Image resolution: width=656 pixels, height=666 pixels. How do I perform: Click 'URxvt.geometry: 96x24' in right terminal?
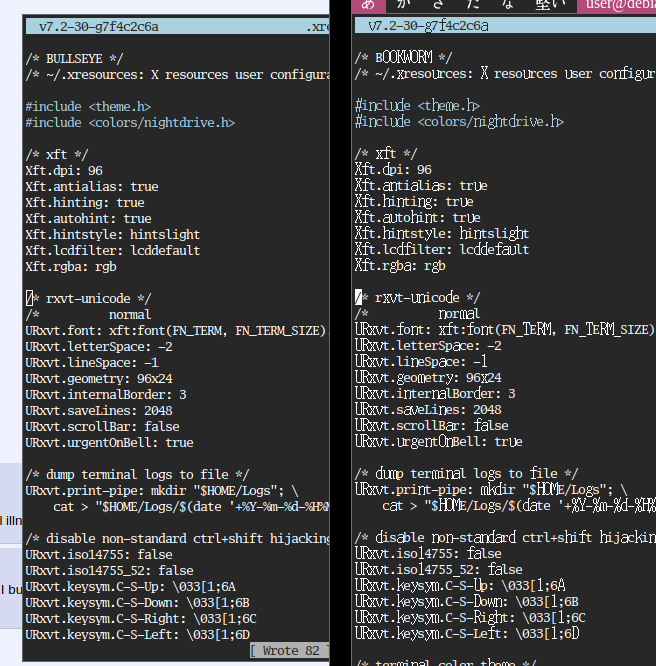428,378
